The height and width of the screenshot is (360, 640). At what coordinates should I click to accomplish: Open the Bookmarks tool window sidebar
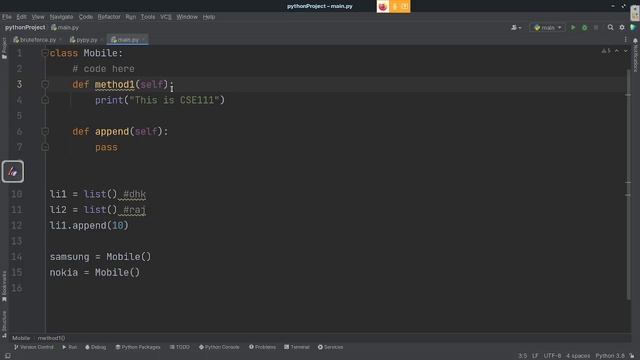pyautogui.click(x=4, y=287)
